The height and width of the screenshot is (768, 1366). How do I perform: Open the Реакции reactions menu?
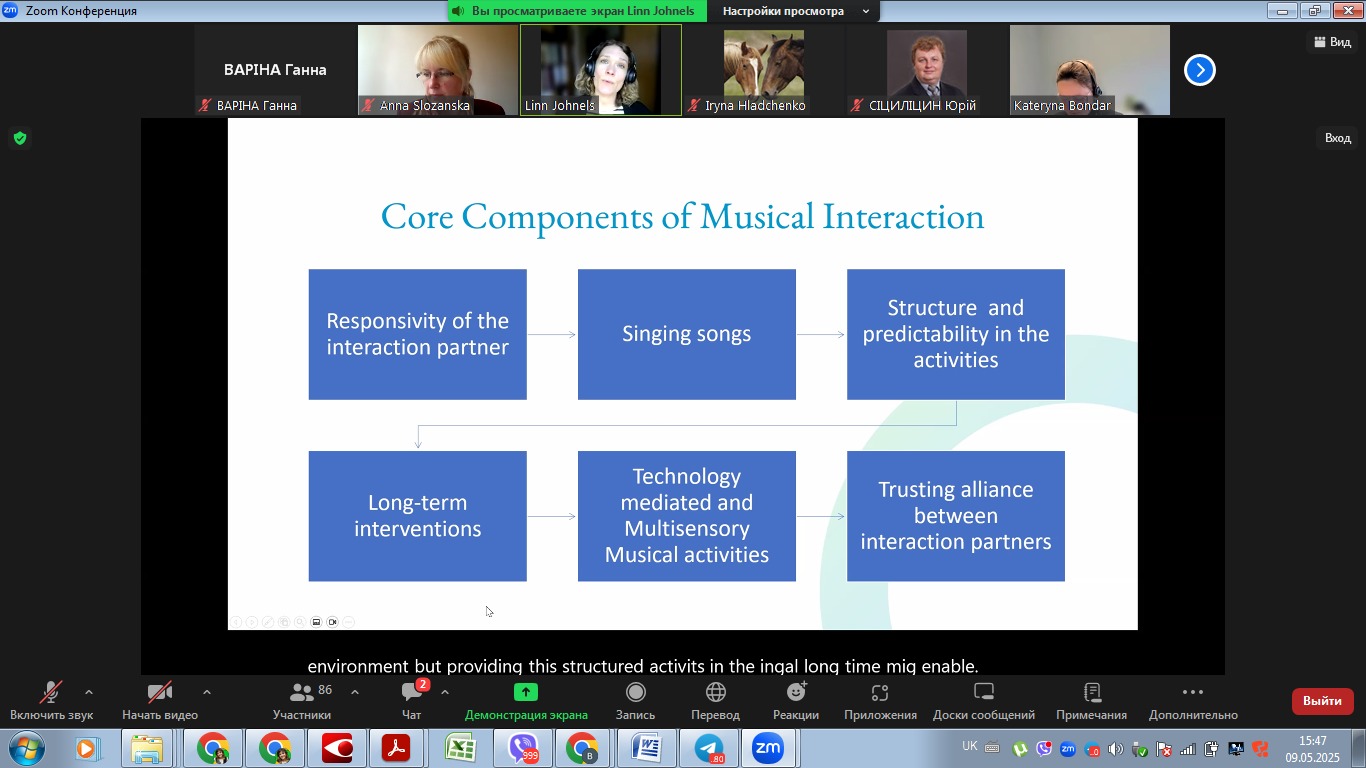pos(796,693)
